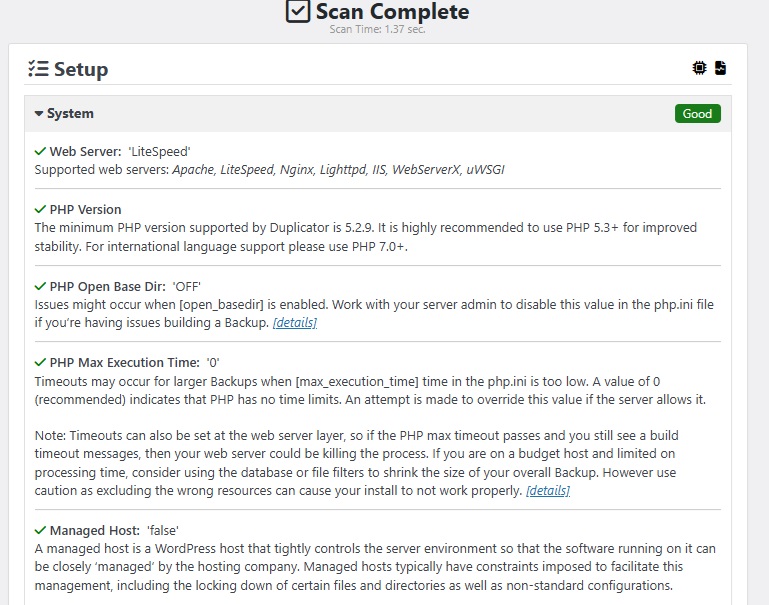
Task: Click the green check beside Managed Host
Action: pos(40,530)
